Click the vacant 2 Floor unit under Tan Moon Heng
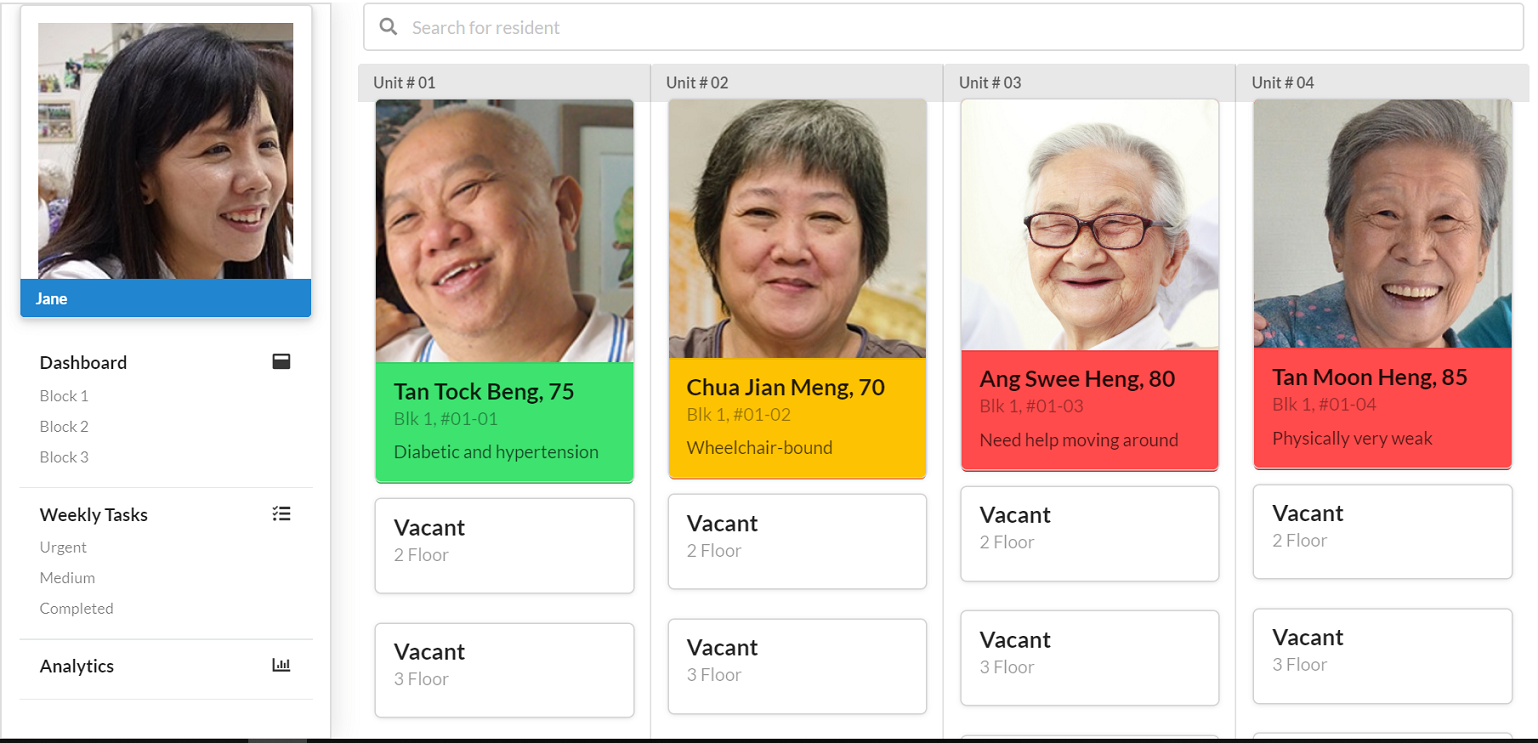 1382,531
